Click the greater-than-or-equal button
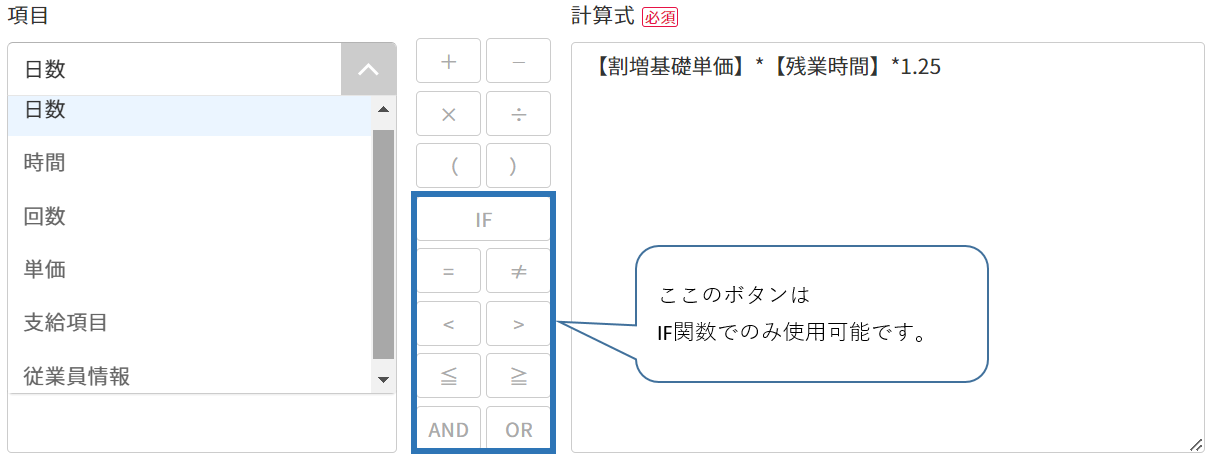The width and height of the screenshot is (1210, 460). pyautogui.click(x=518, y=376)
